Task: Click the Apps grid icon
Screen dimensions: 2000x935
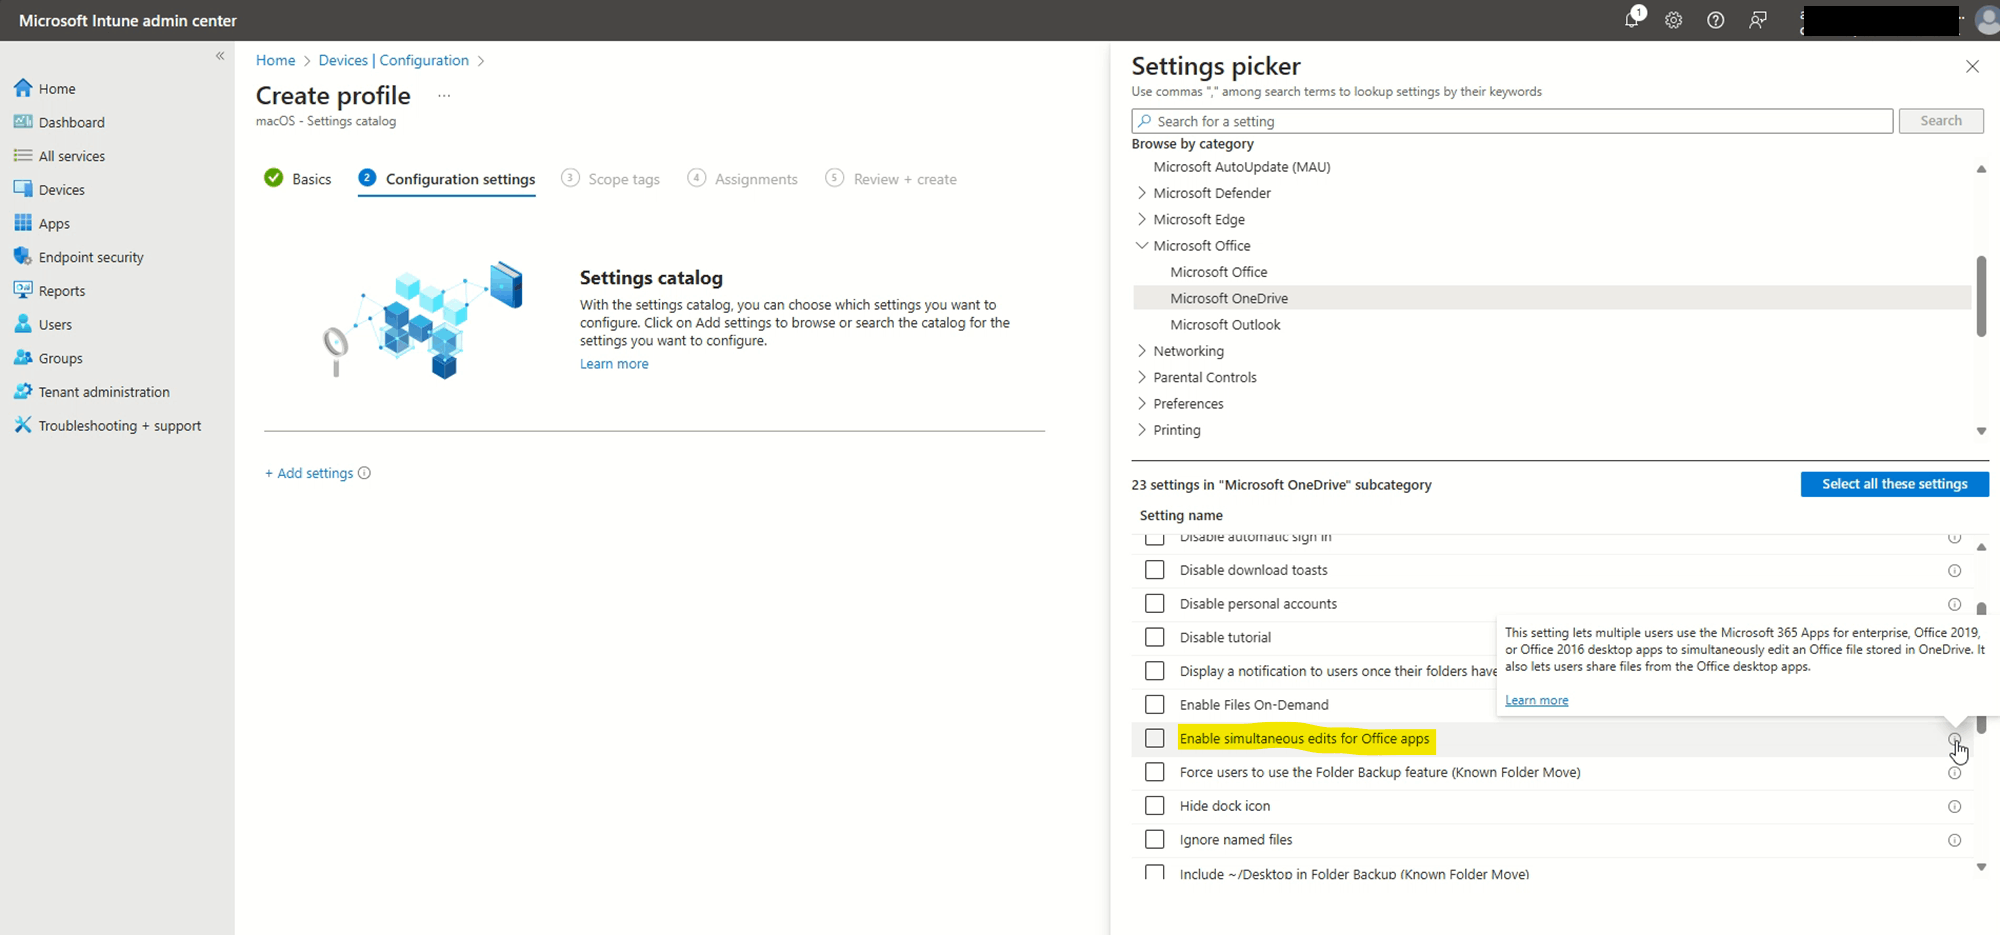Action: click(x=23, y=223)
